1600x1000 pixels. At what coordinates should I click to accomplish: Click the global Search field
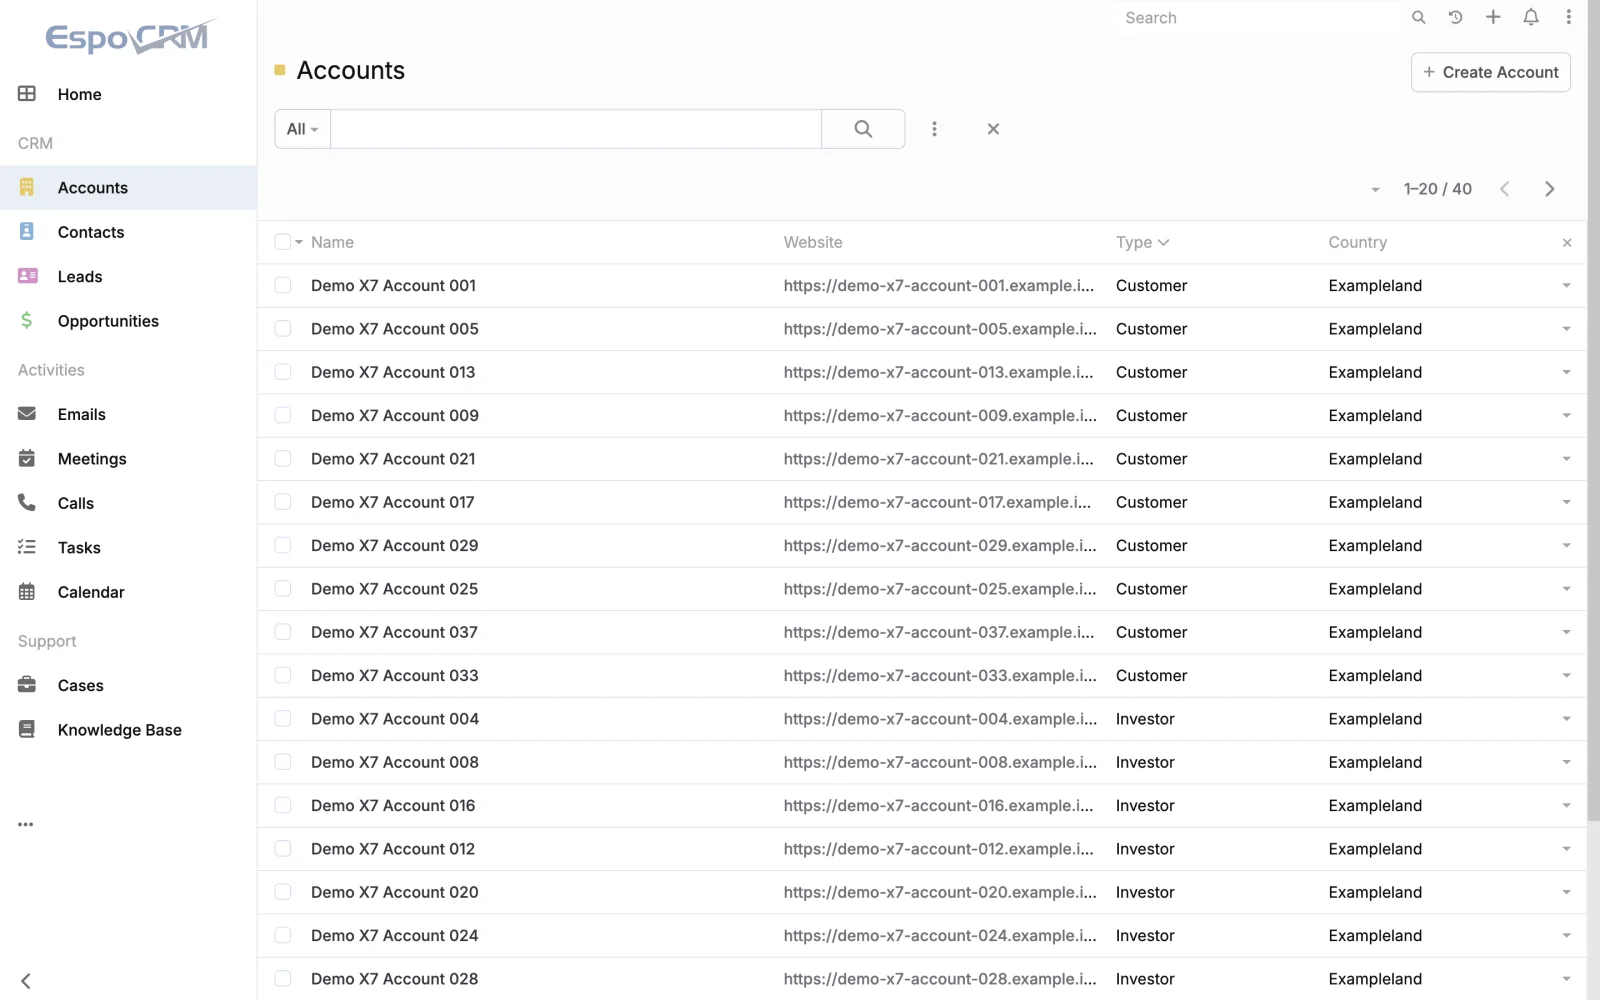[x=1260, y=18]
